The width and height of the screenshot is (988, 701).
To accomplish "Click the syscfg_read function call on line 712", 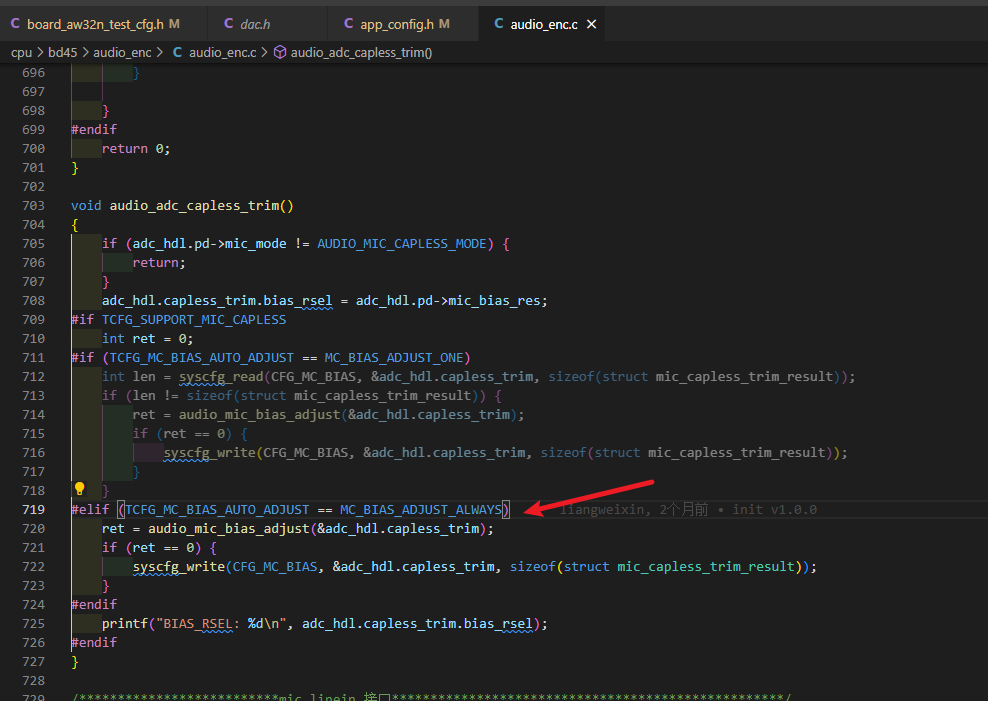I will (x=221, y=377).
